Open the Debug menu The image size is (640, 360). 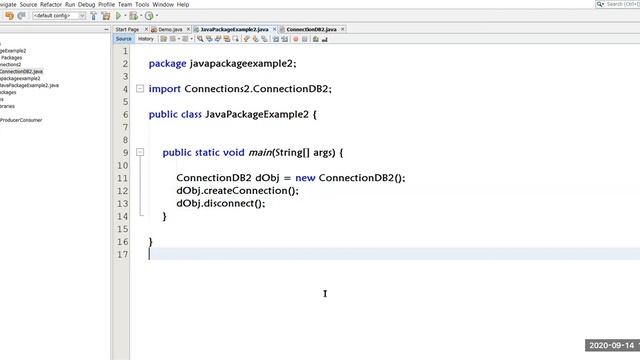[86, 4]
